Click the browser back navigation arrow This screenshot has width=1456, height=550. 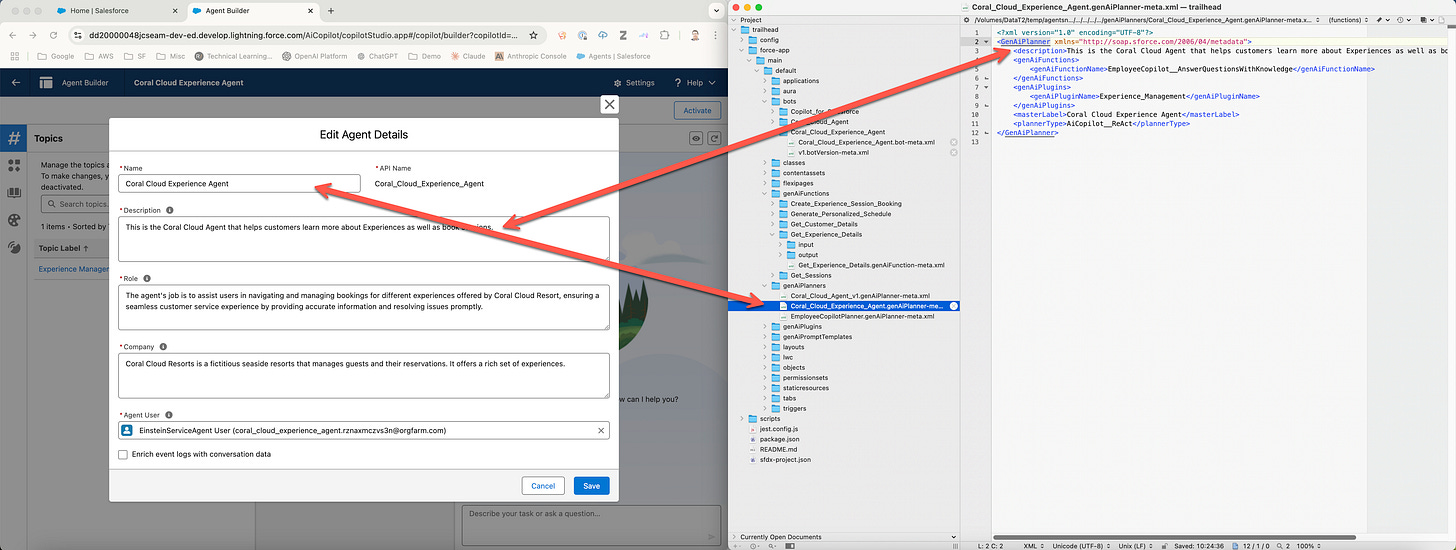[14, 34]
